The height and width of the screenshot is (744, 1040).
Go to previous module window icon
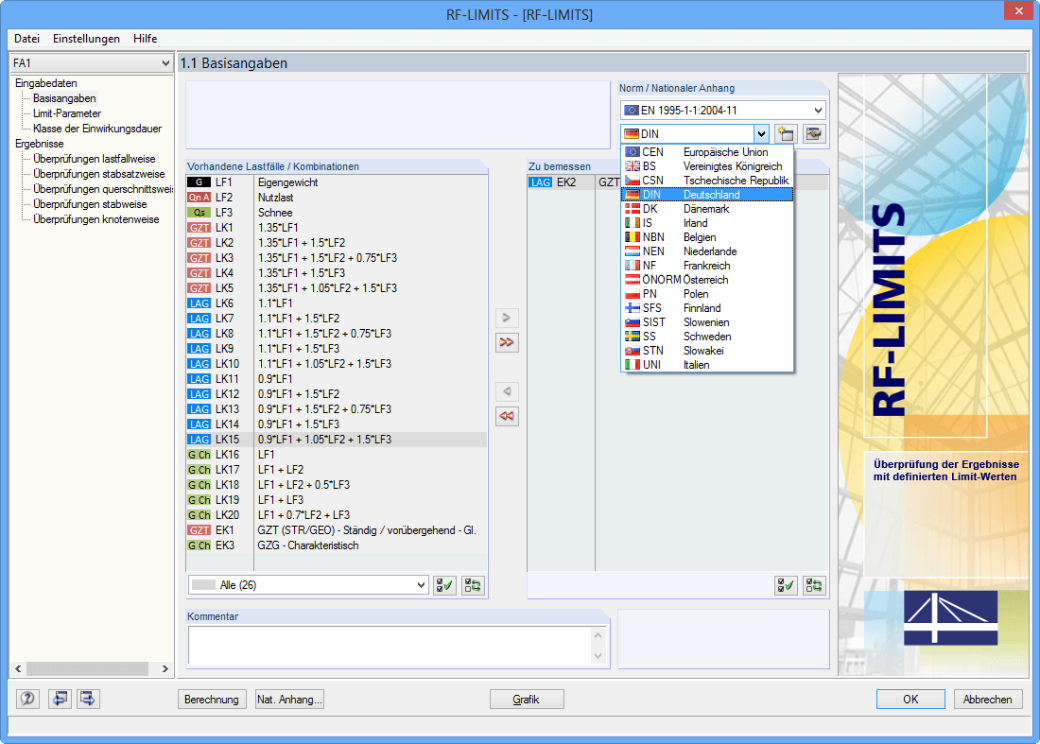60,698
